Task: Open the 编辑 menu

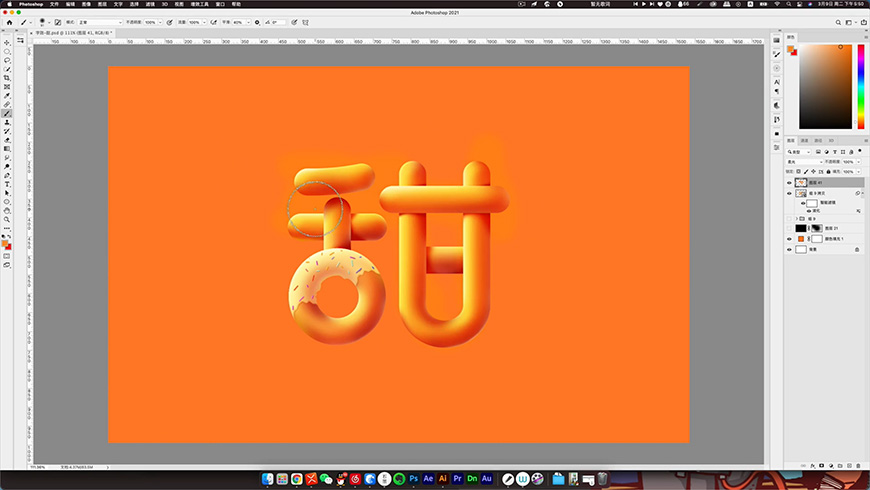Action: click(x=70, y=4)
